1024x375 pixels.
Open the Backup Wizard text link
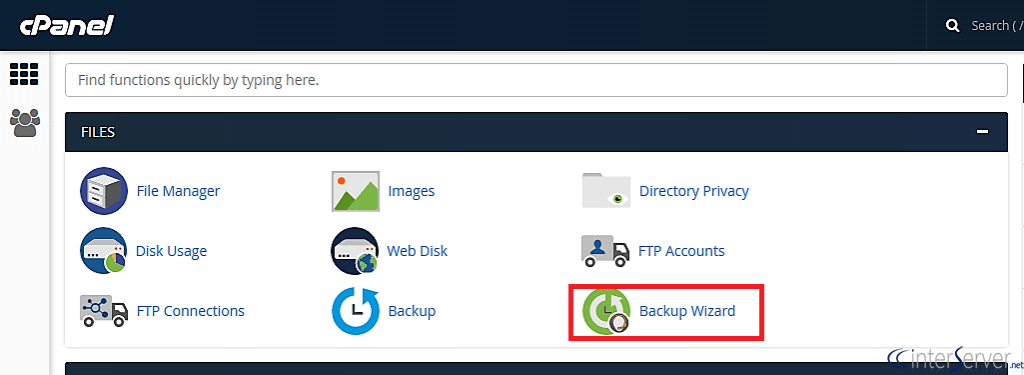(687, 311)
